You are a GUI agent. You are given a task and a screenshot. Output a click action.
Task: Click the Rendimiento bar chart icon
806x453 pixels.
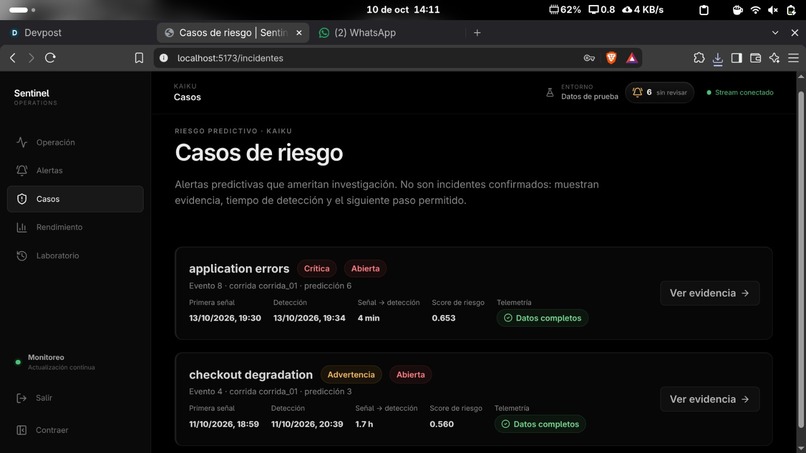22,227
